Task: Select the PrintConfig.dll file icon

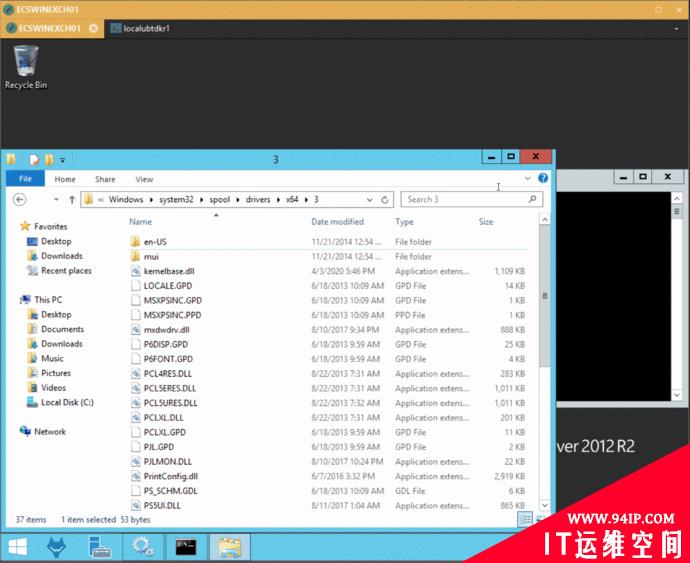Action: pos(136,476)
